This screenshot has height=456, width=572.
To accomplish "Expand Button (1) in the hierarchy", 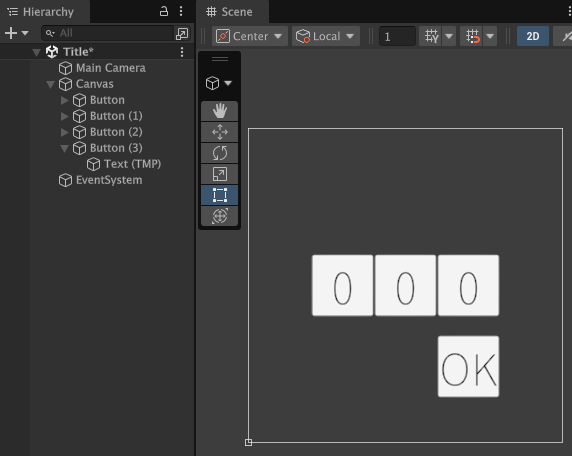I will [65, 116].
